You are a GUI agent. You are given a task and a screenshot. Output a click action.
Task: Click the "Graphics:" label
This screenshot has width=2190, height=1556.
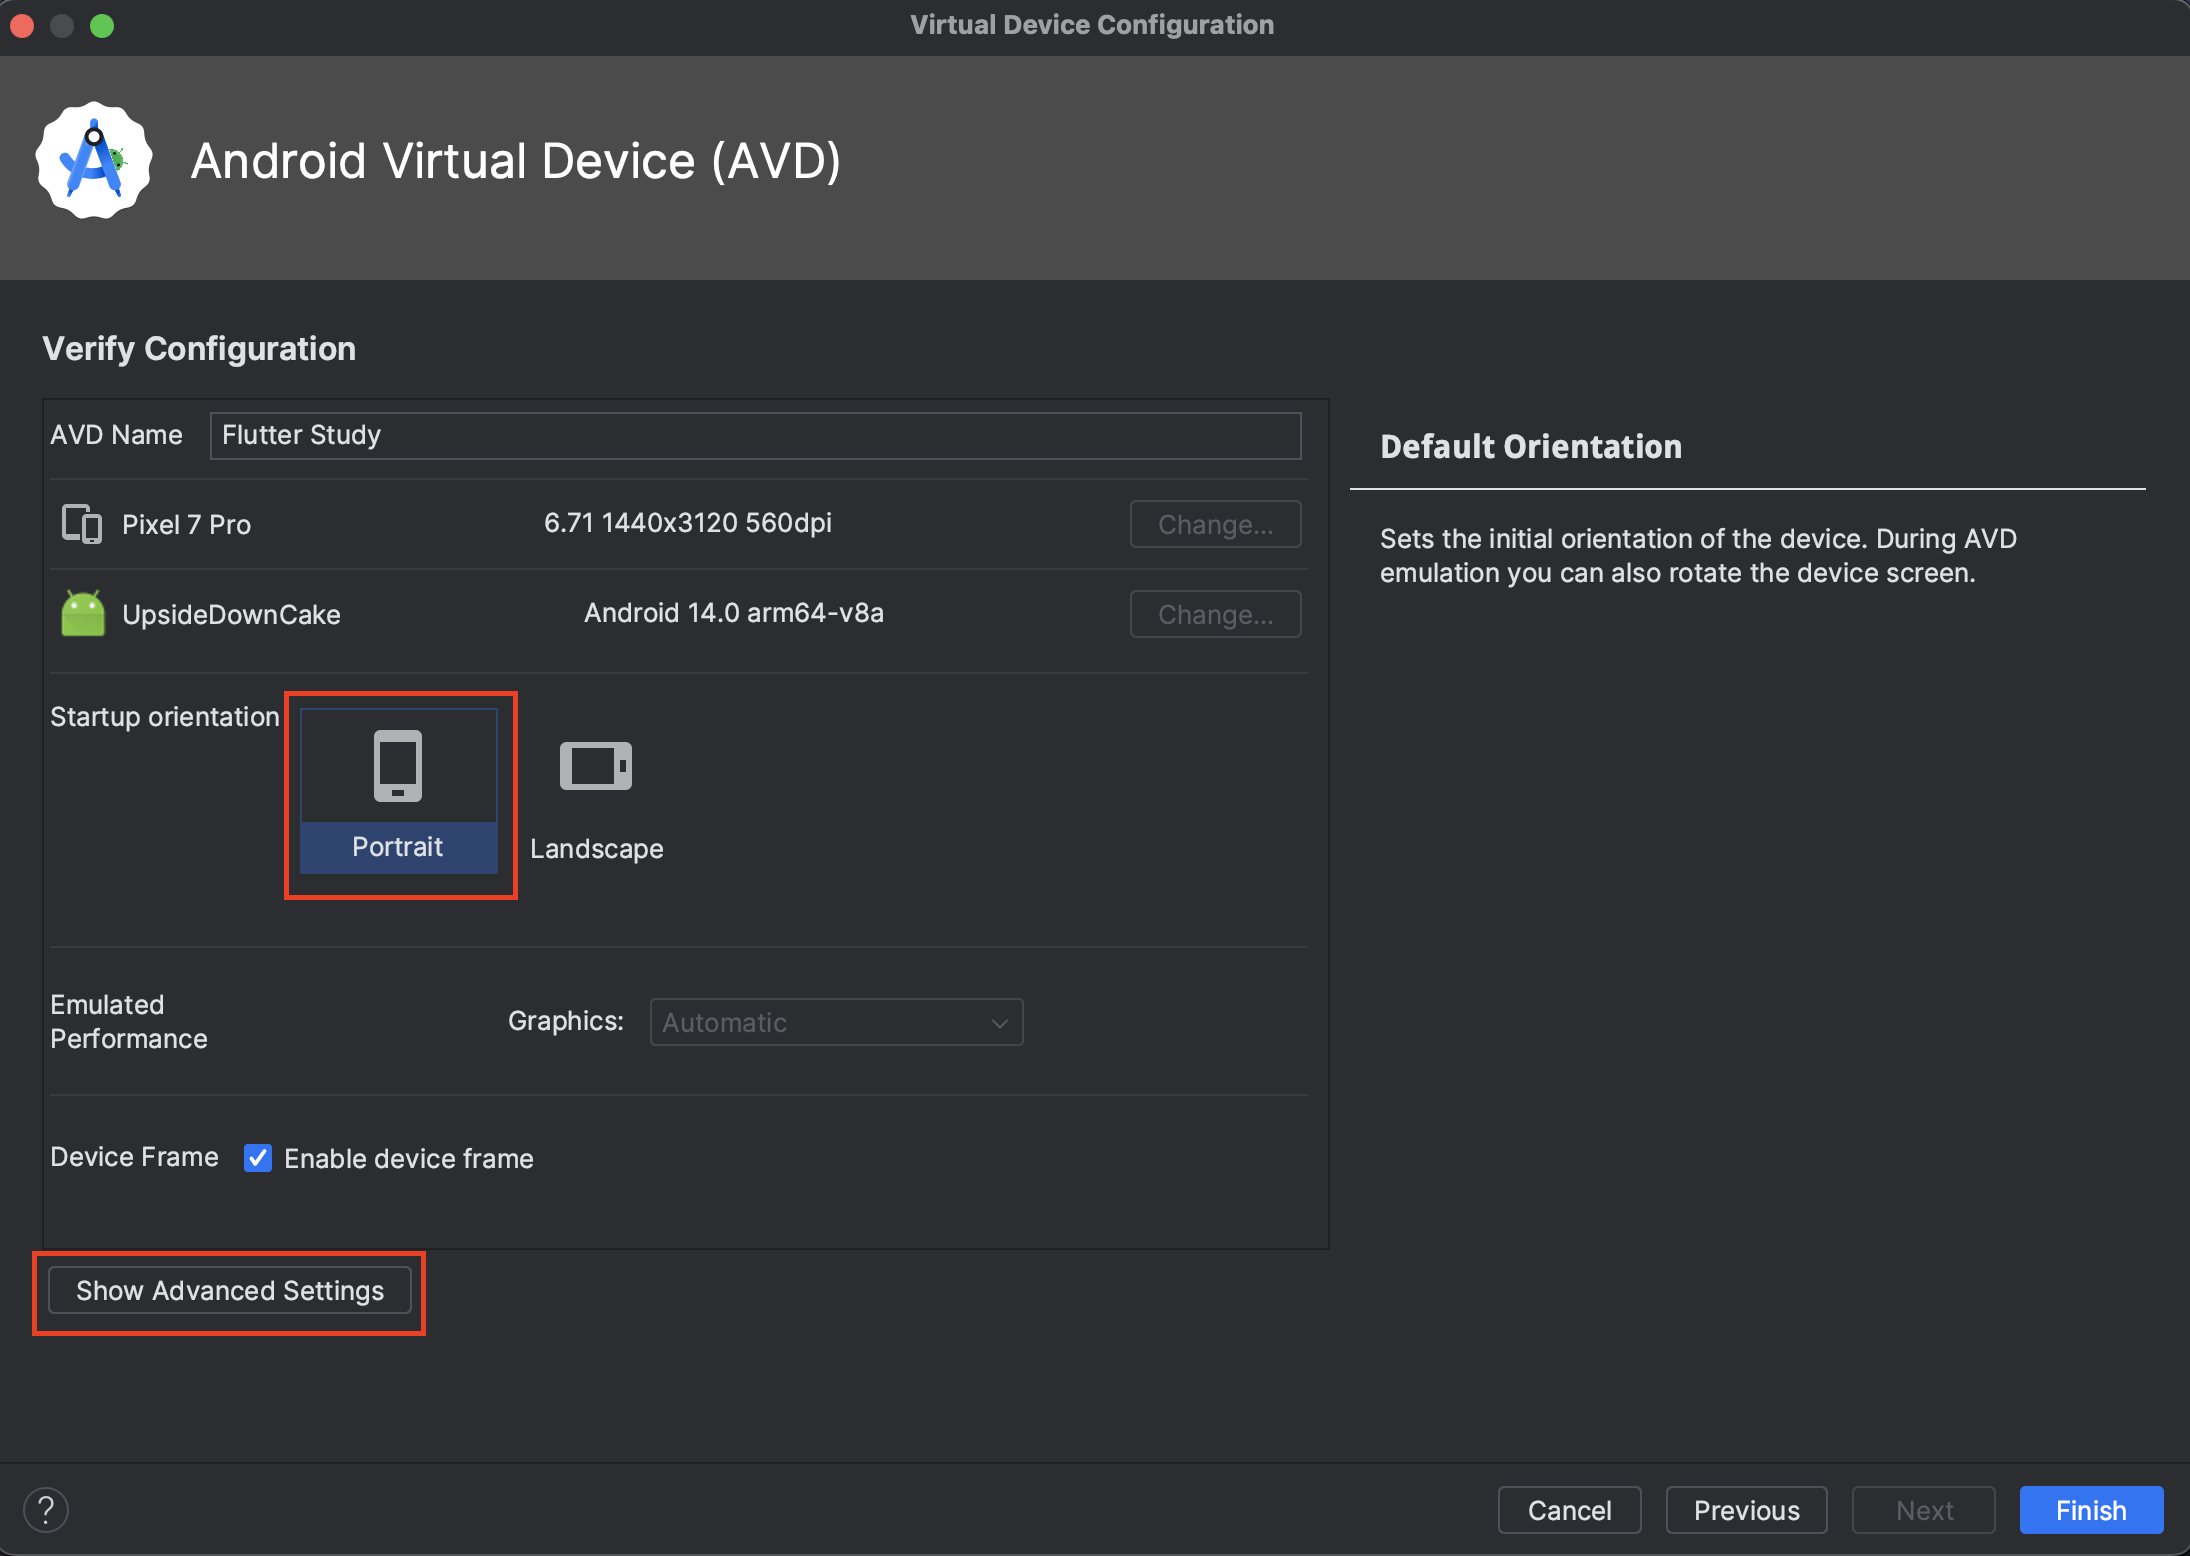[566, 1021]
